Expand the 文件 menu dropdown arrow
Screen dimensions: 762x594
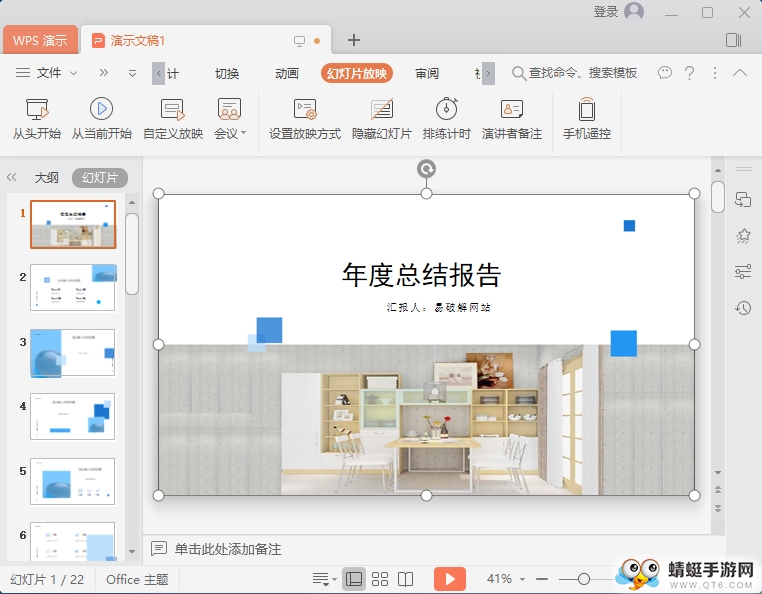tap(74, 73)
